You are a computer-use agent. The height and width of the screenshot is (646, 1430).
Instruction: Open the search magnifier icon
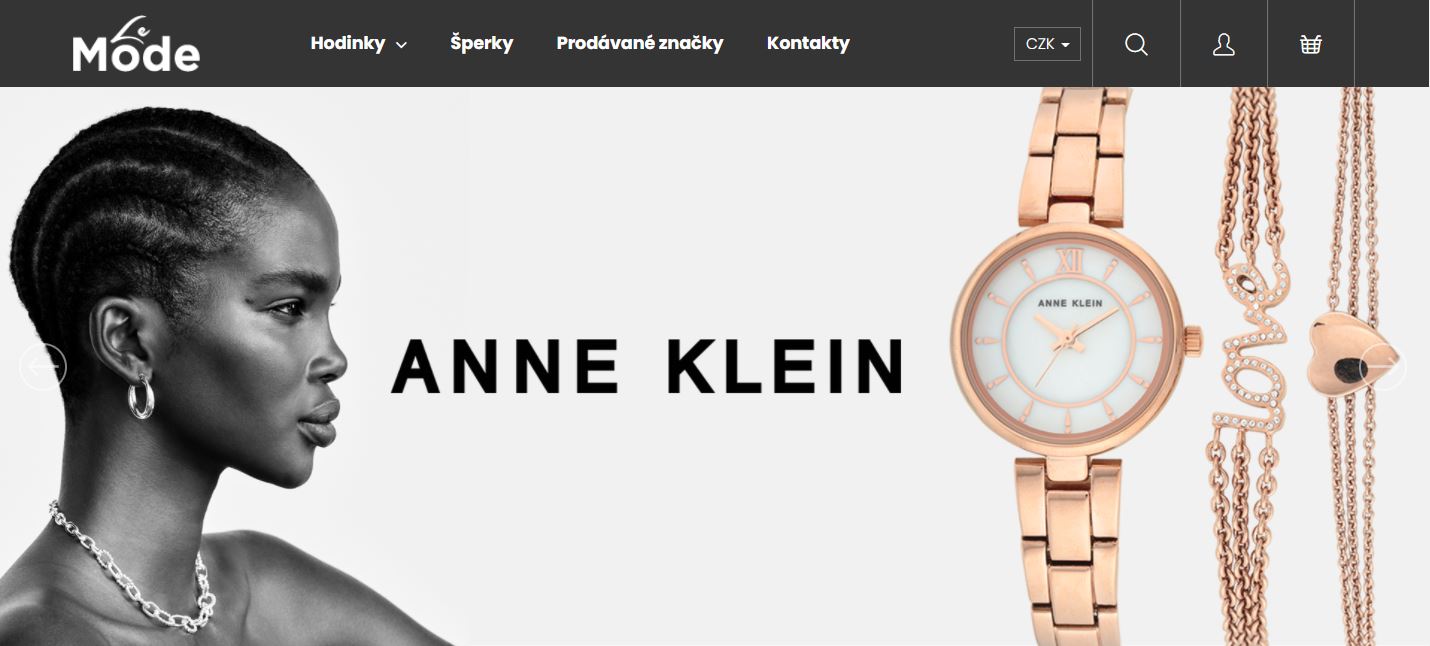(1136, 44)
